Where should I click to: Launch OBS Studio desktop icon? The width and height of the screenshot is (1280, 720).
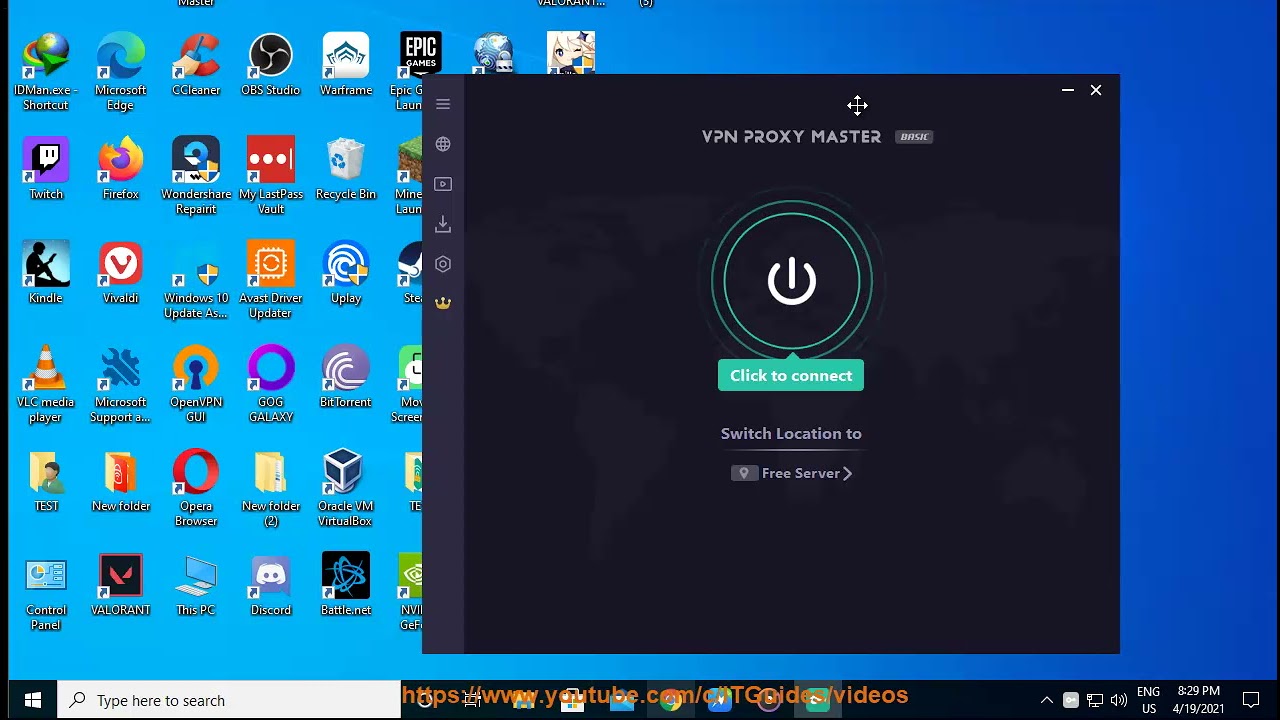[271, 65]
